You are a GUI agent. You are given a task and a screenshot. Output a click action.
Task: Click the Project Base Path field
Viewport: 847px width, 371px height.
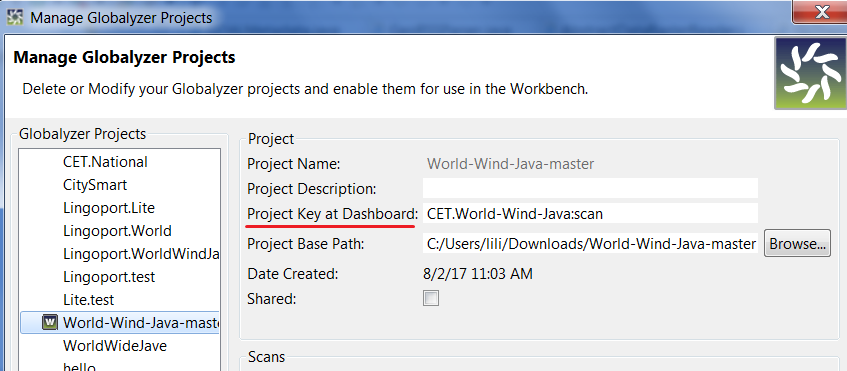tap(591, 244)
